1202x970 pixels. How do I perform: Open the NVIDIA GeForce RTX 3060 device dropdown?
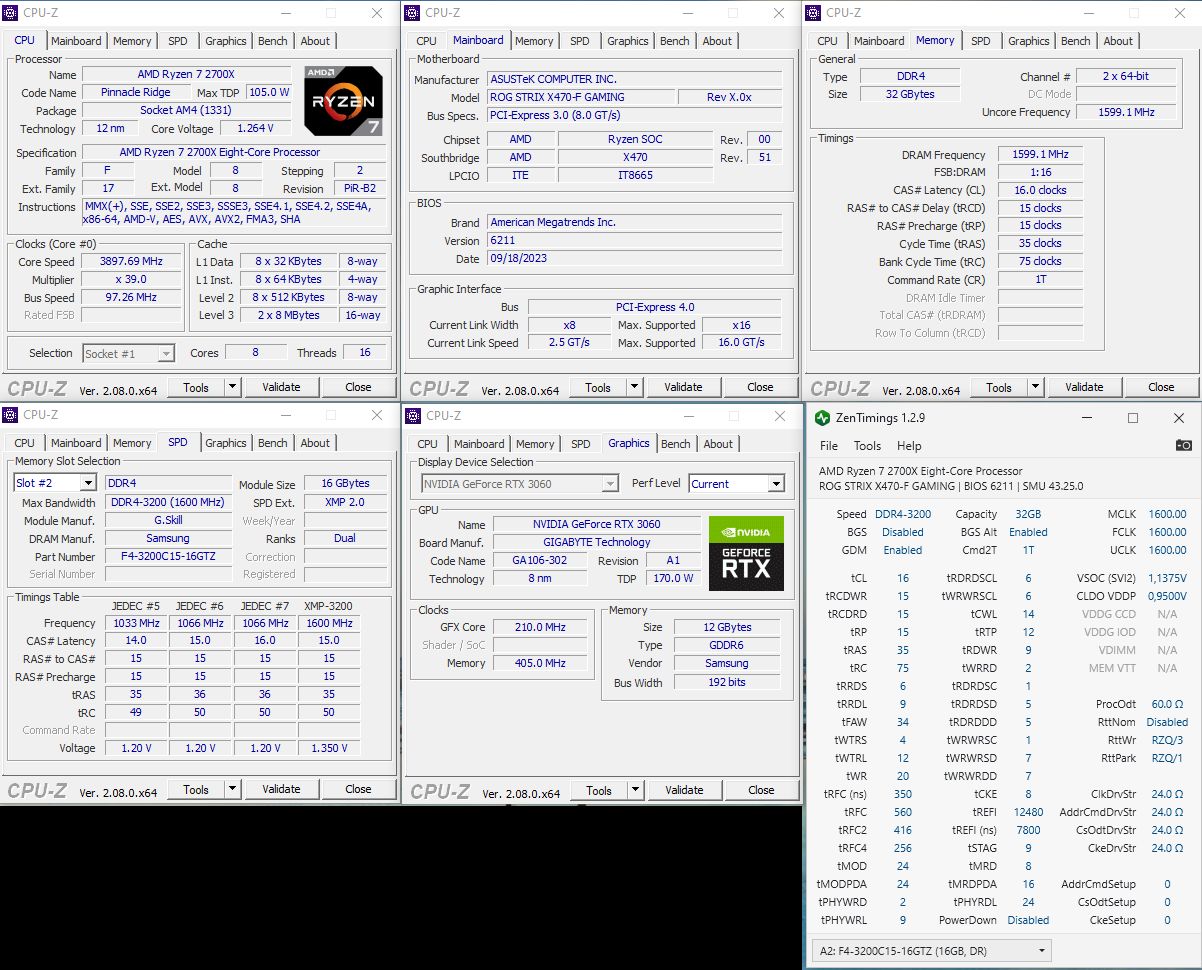(x=610, y=484)
